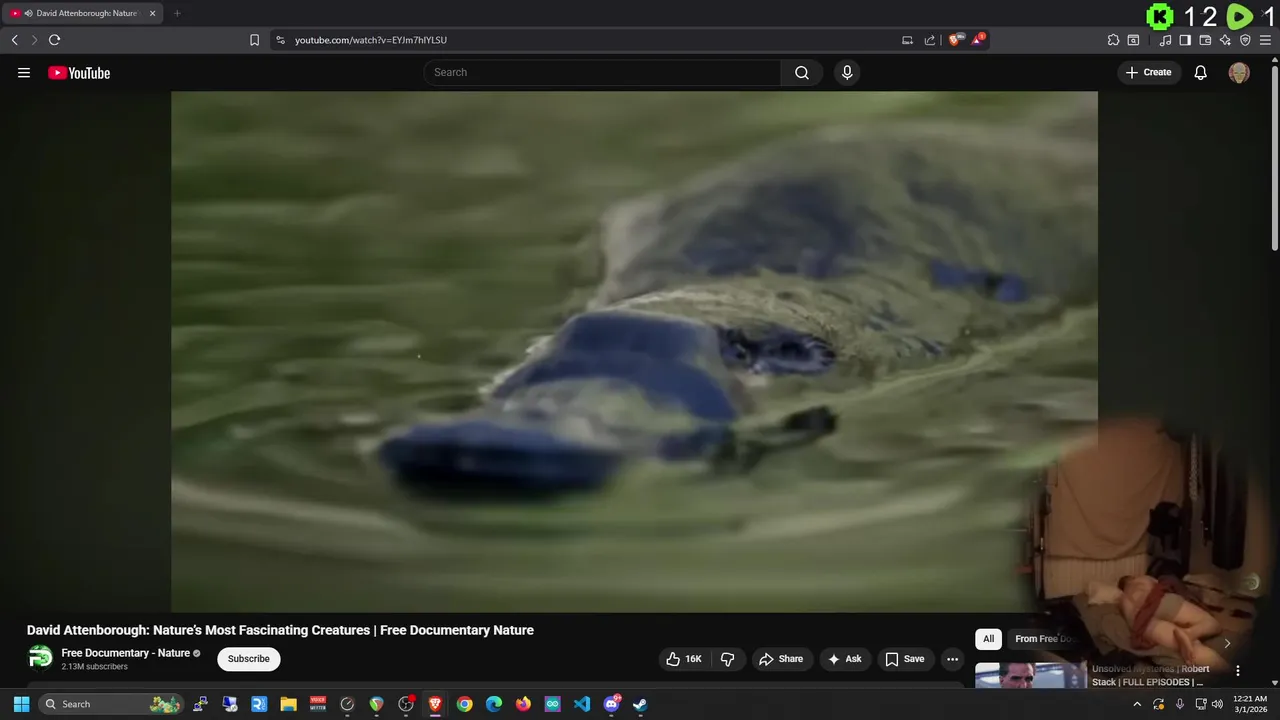Open more actions ellipsis under video
The height and width of the screenshot is (720, 1280).
(x=952, y=659)
